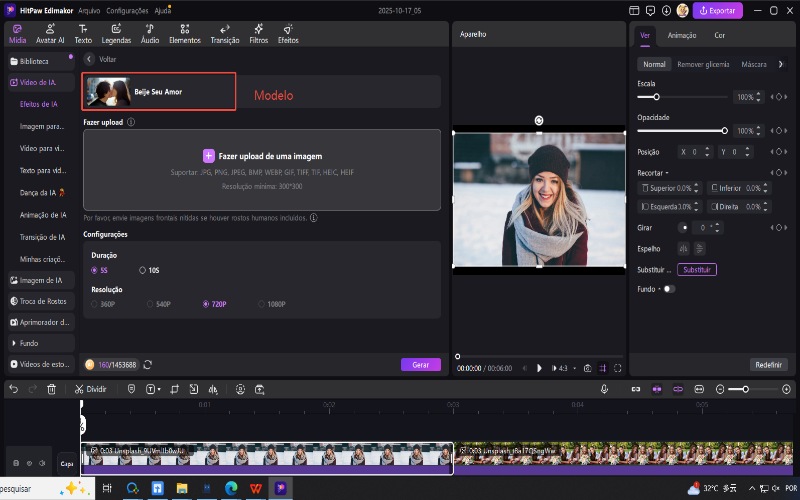Click the microphone record icon

click(x=604, y=389)
